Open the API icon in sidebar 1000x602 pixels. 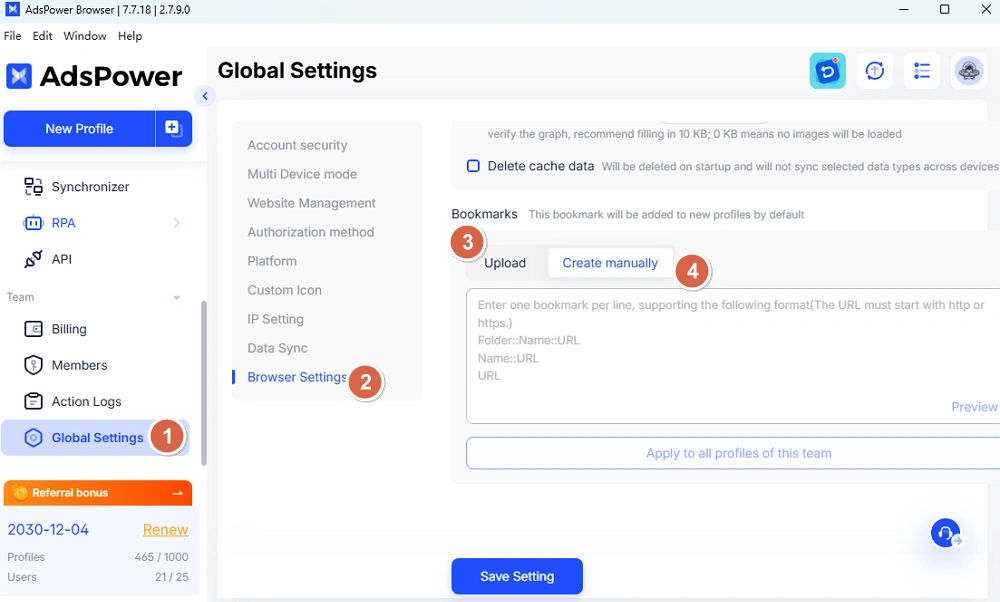(x=34, y=259)
